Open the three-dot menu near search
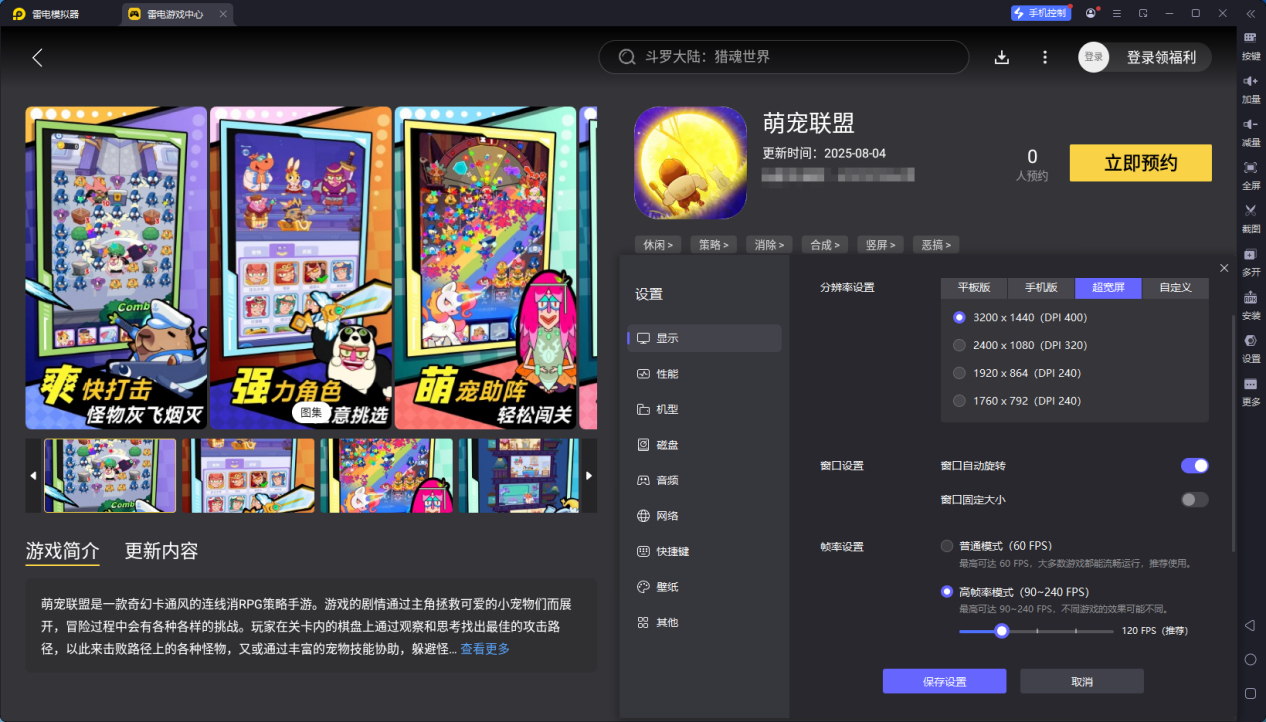 pyautogui.click(x=1045, y=57)
